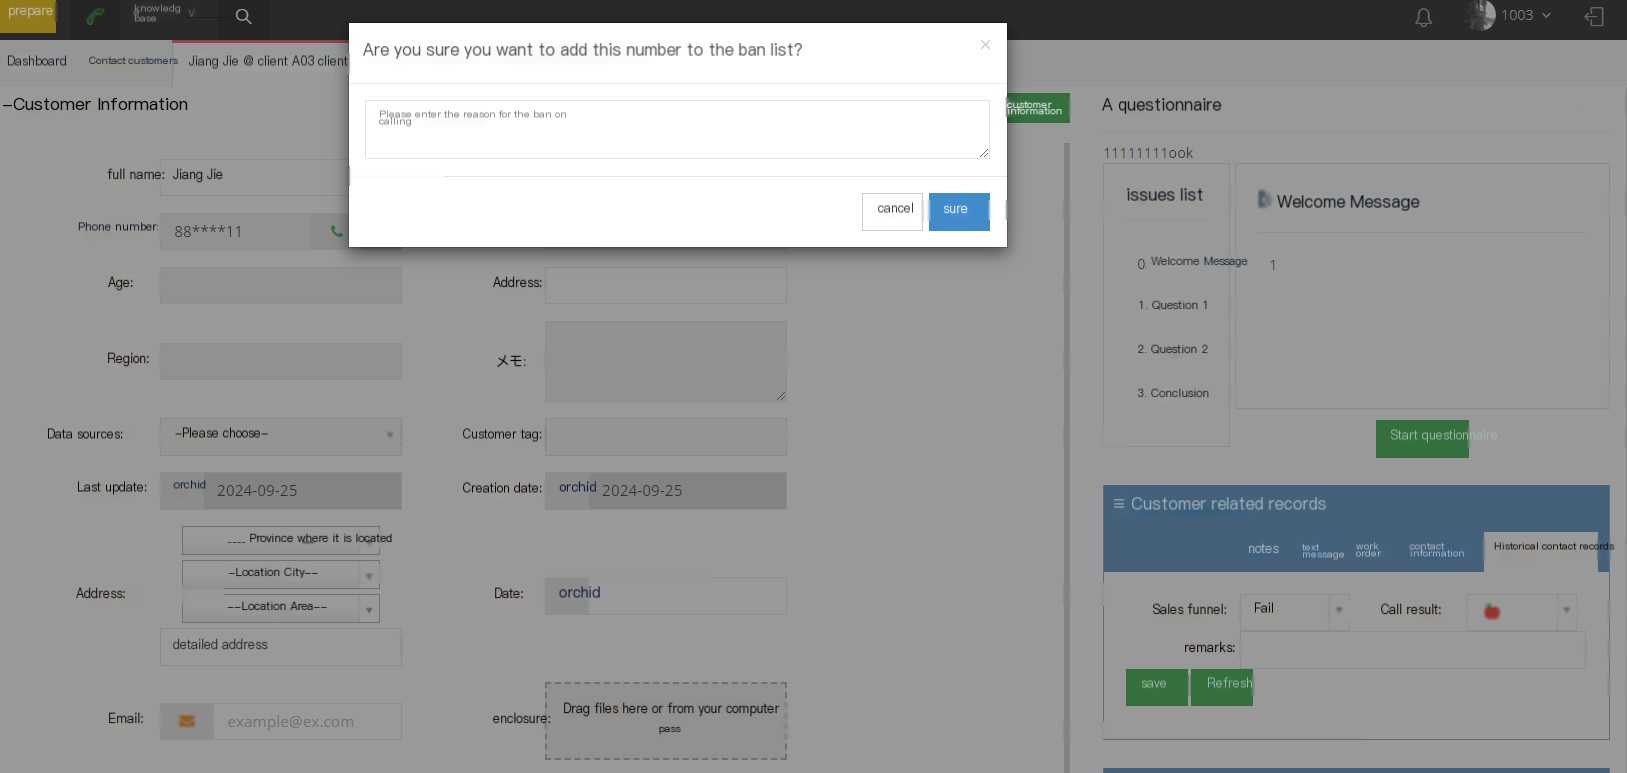Confirm ban with the sure button
The image size is (1627, 773).
coord(959,211)
